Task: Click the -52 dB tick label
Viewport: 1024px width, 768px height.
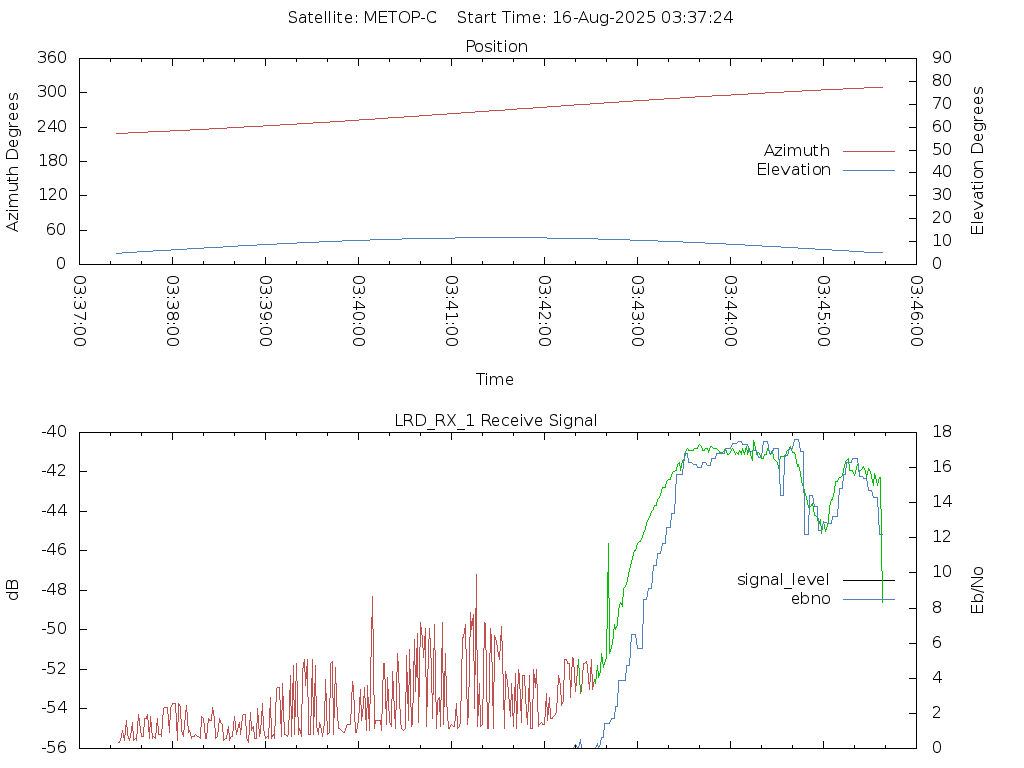Action: pos(54,669)
